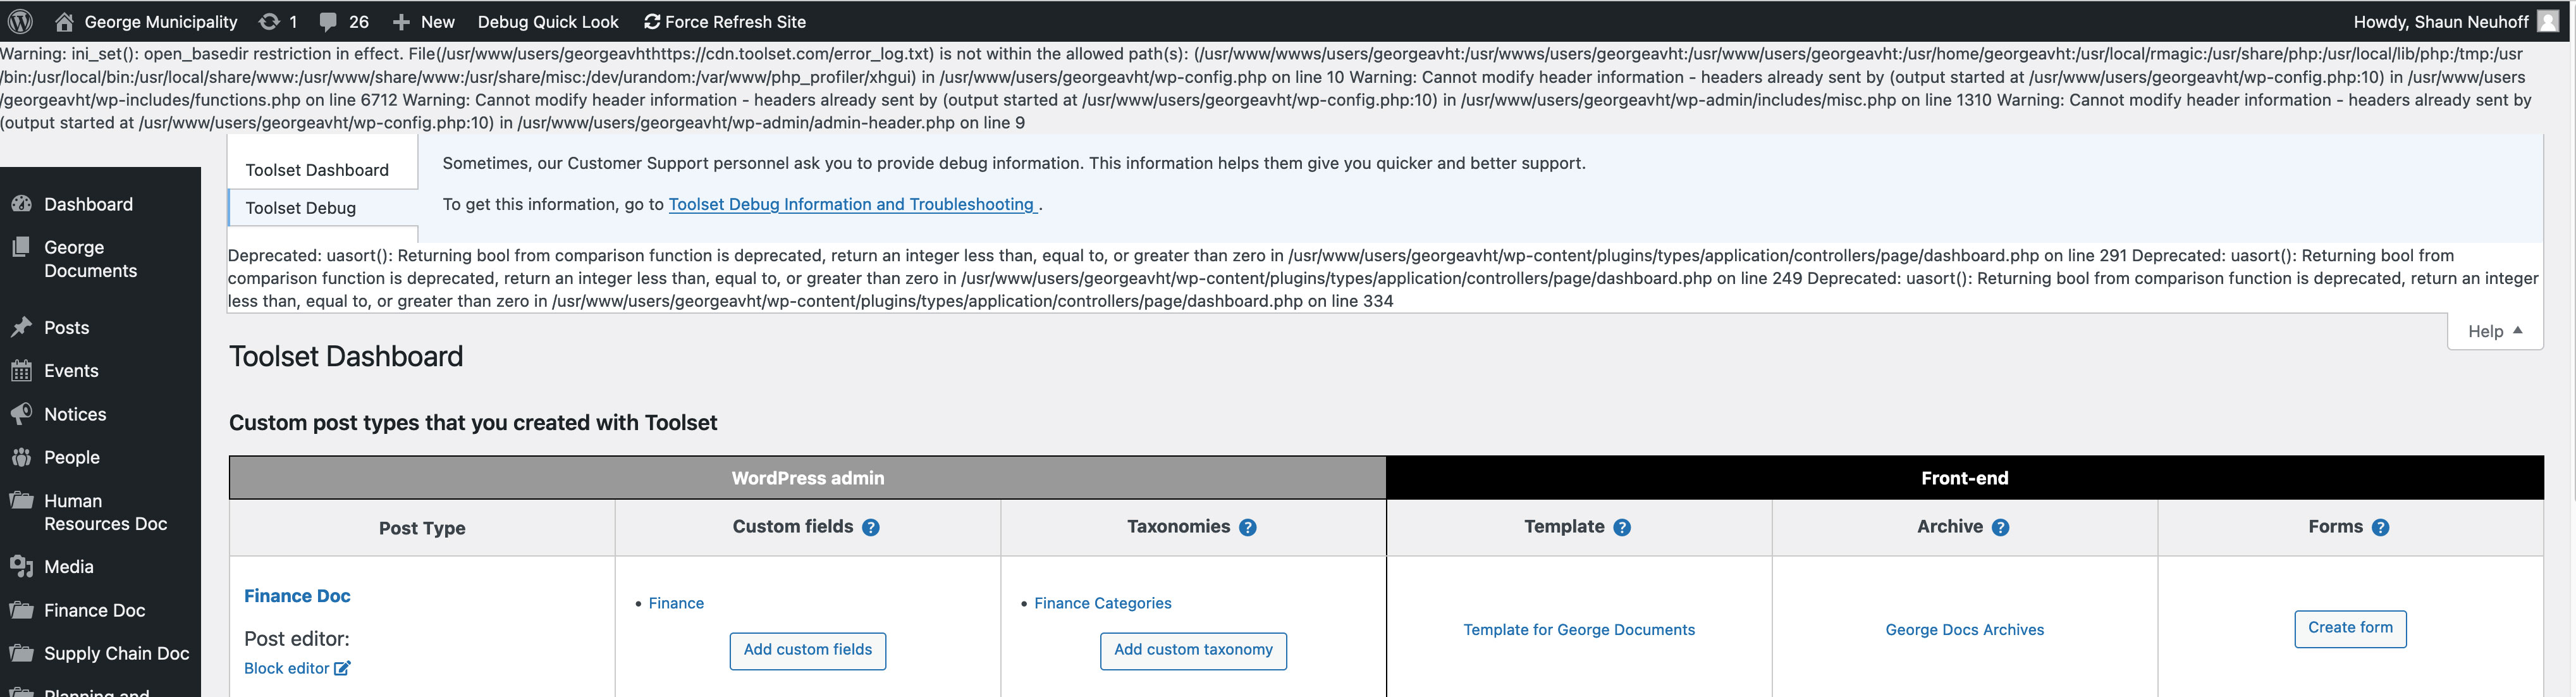The height and width of the screenshot is (697, 2576).
Task: Open the New content menu in admin bar
Action: click(x=424, y=21)
